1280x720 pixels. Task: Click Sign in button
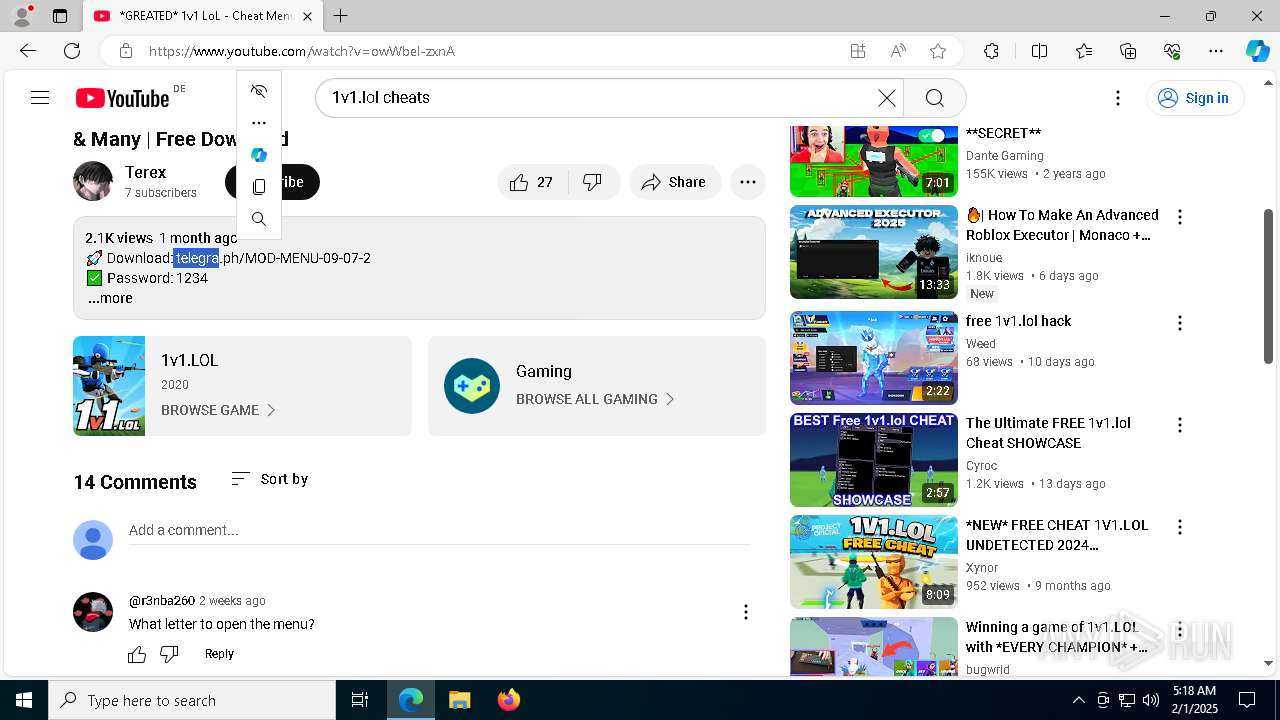(1194, 98)
